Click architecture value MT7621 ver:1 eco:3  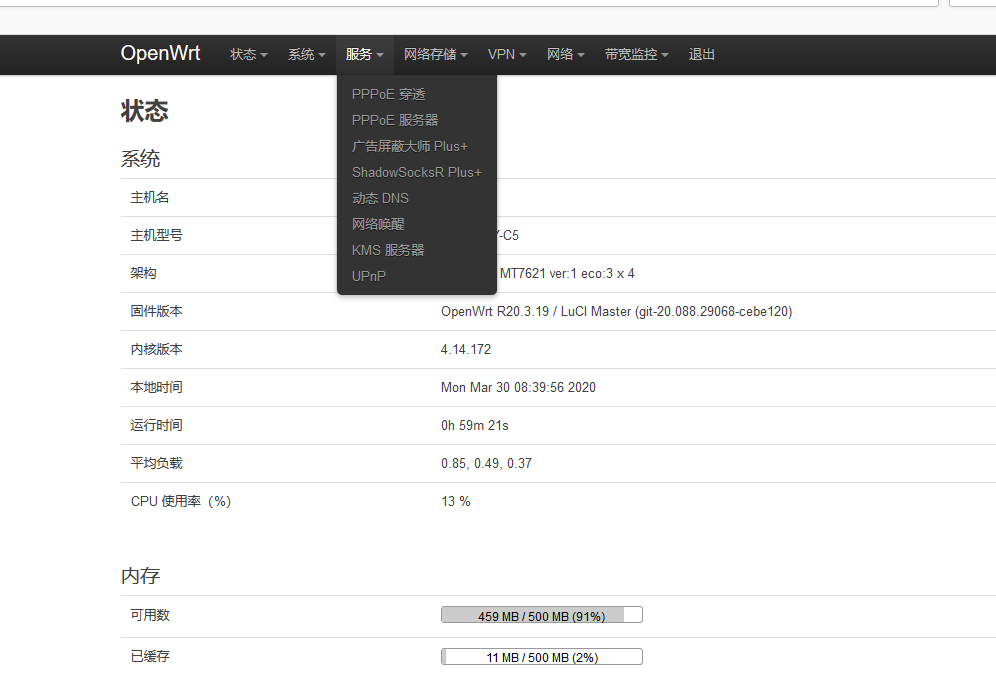pyautogui.click(x=567, y=274)
